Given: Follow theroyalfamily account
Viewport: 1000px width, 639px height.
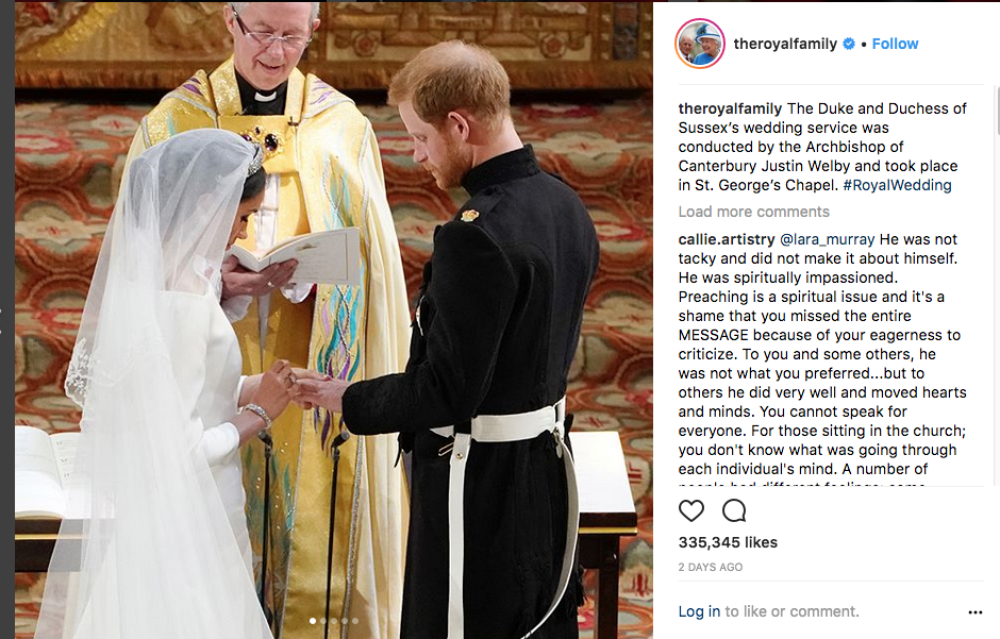Looking at the screenshot, I should point(895,43).
